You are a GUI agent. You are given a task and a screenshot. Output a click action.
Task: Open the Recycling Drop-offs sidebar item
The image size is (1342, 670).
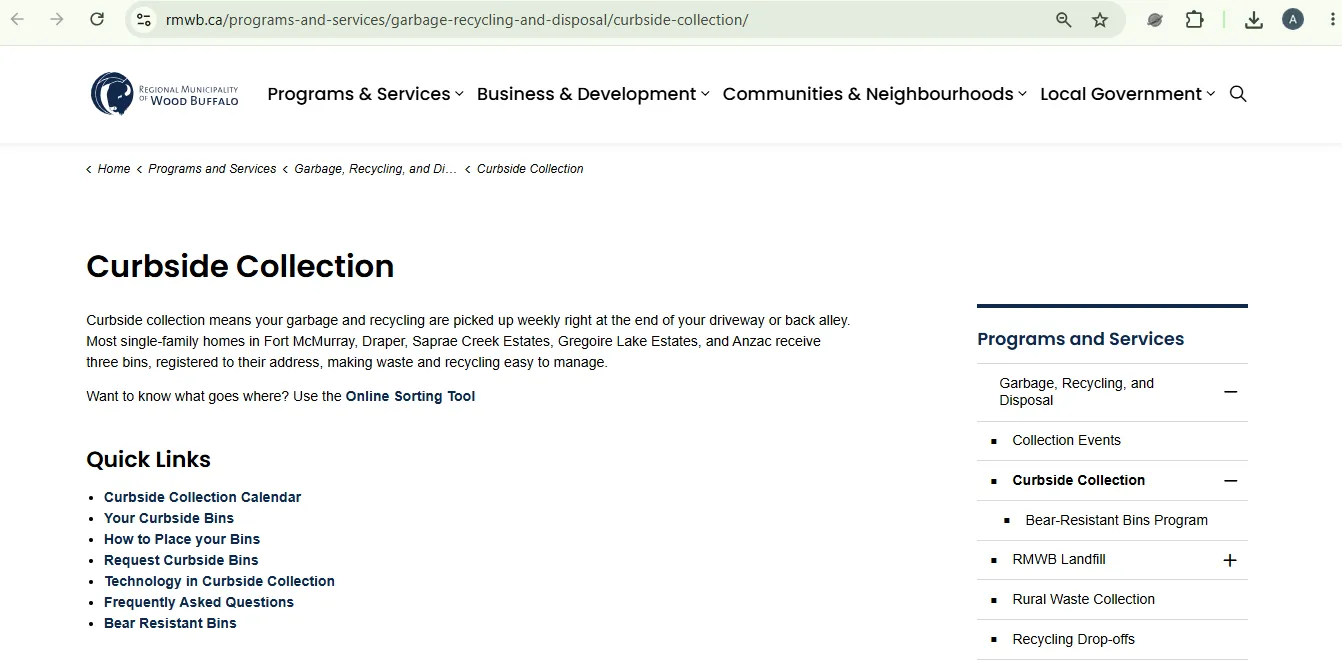pyautogui.click(x=1073, y=639)
